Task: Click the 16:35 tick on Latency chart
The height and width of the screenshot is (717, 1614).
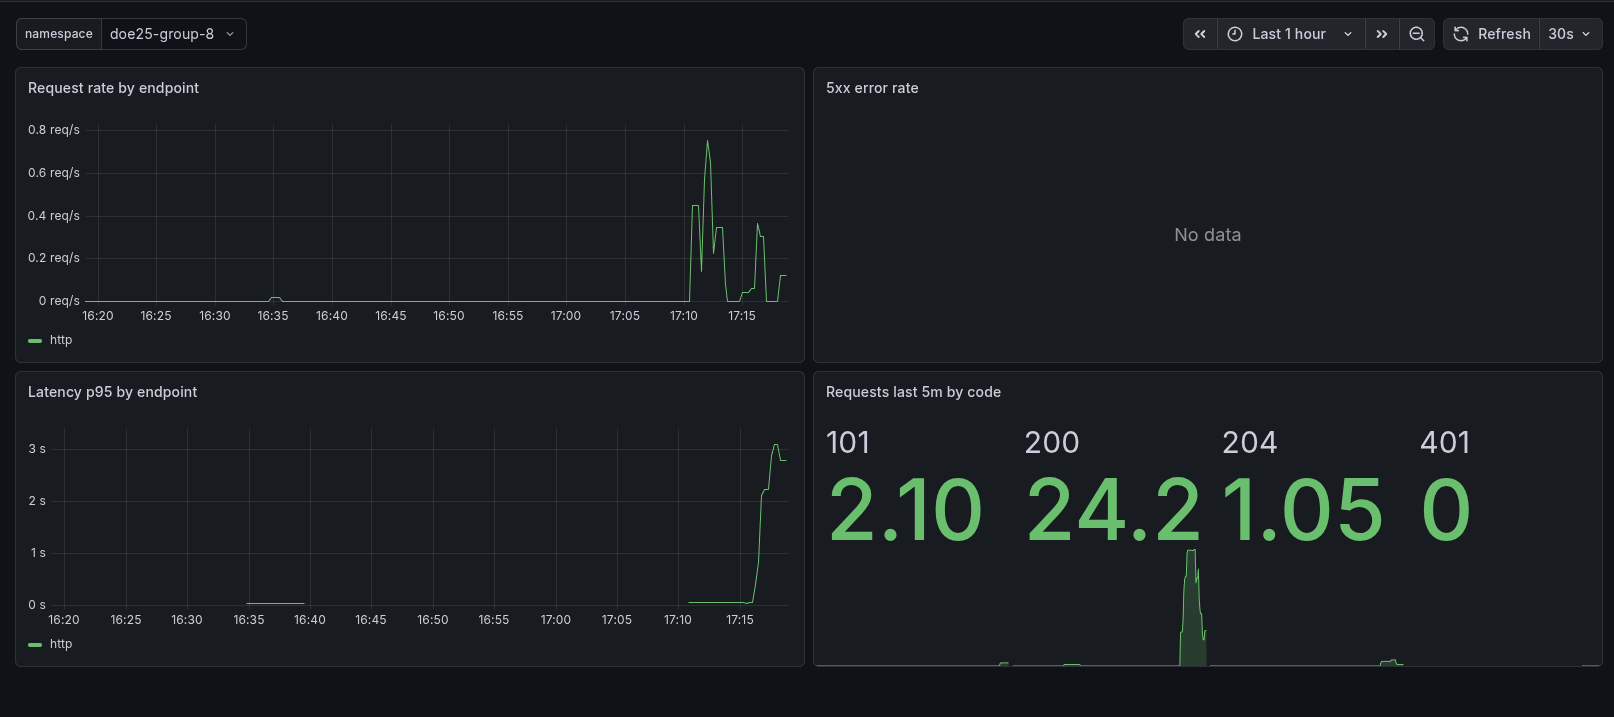Action: (249, 620)
